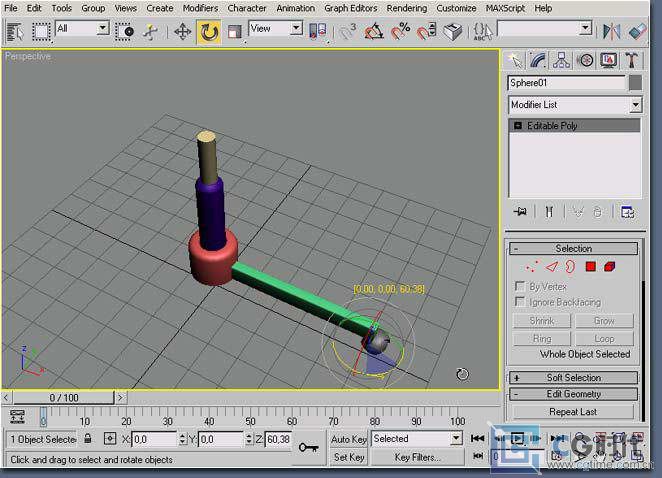Expand the Soft Selection rollout
Image resolution: width=662 pixels, height=478 pixels.
click(x=573, y=378)
